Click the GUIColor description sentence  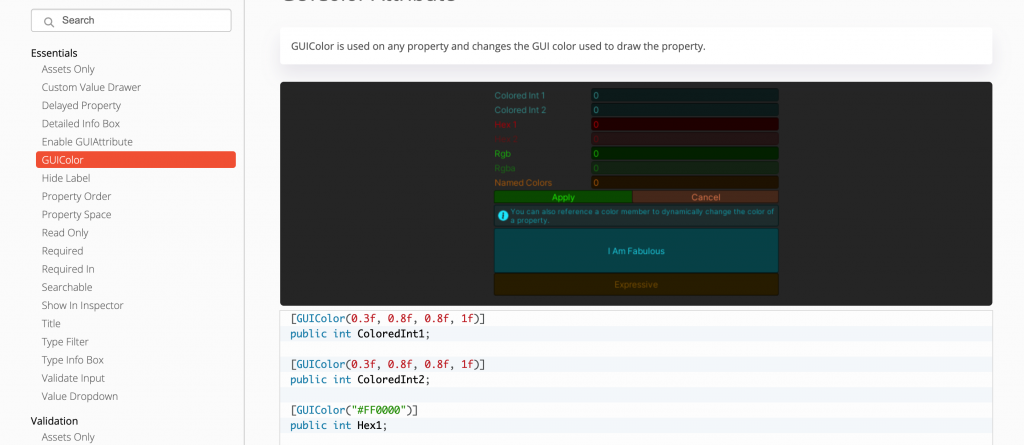[498, 46]
